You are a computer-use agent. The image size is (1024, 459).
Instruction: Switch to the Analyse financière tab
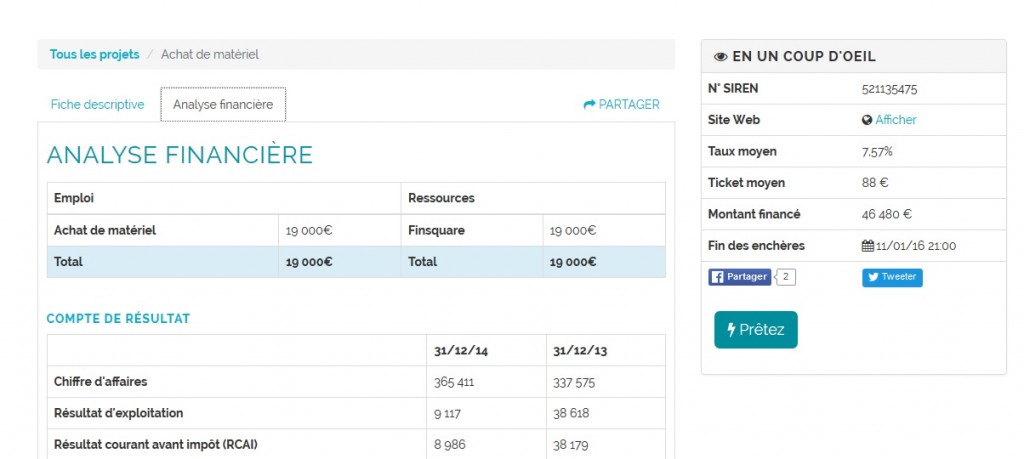click(223, 104)
